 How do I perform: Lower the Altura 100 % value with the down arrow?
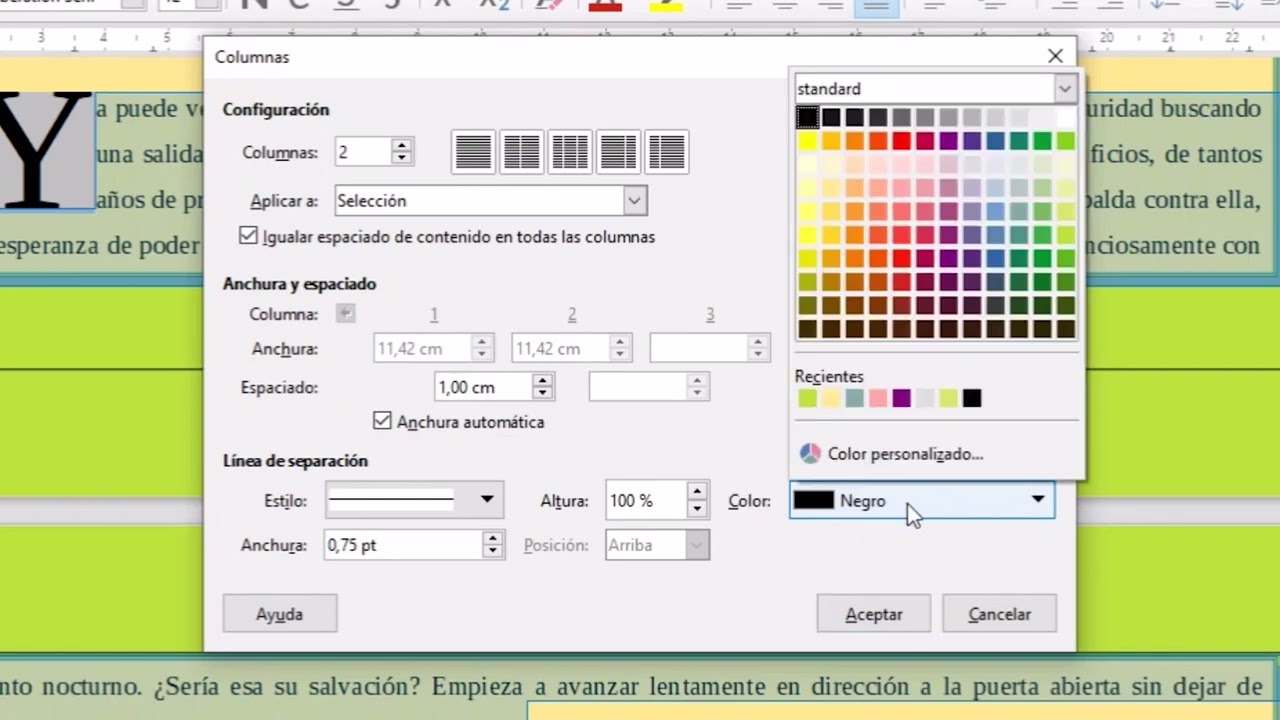click(x=698, y=509)
